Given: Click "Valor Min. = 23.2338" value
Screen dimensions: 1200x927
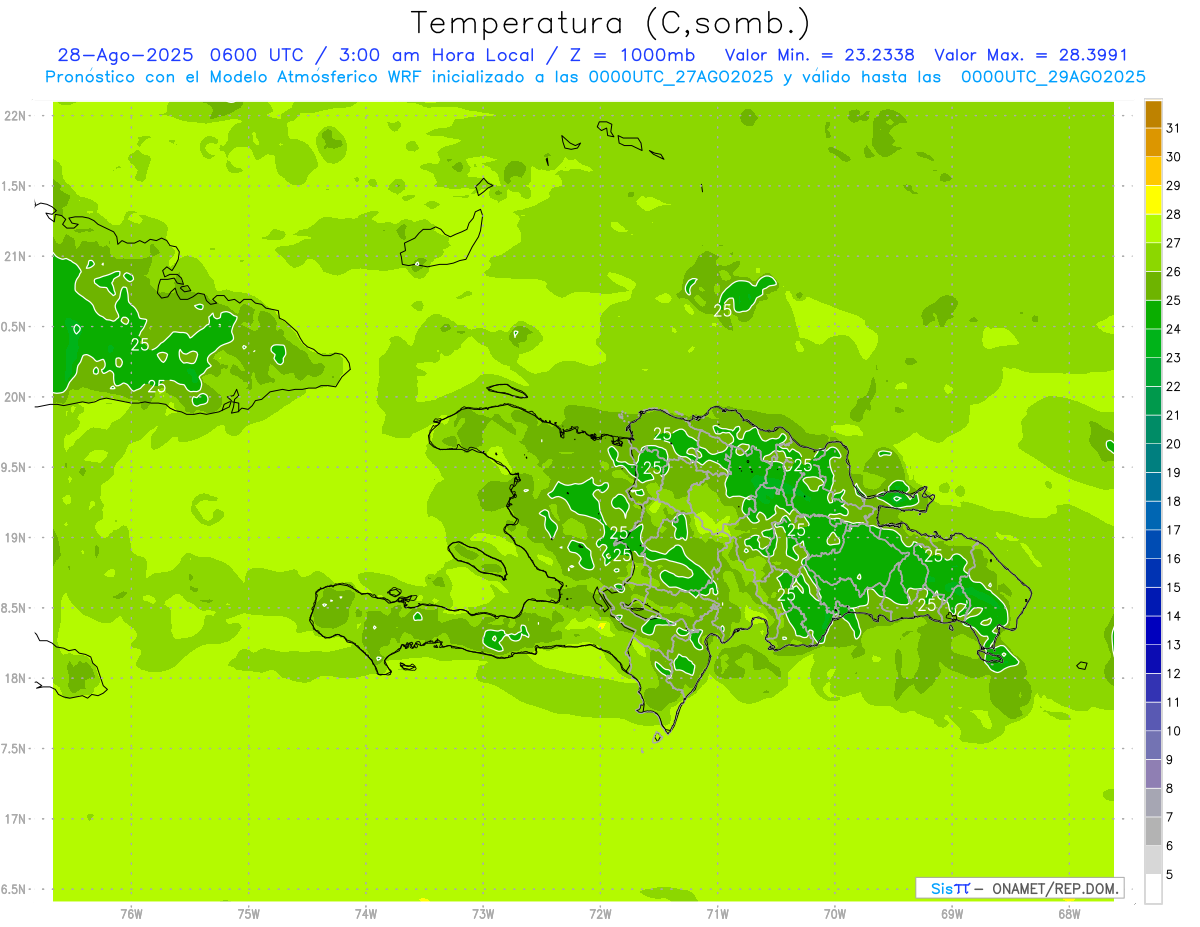Looking at the screenshot, I should point(819,56).
